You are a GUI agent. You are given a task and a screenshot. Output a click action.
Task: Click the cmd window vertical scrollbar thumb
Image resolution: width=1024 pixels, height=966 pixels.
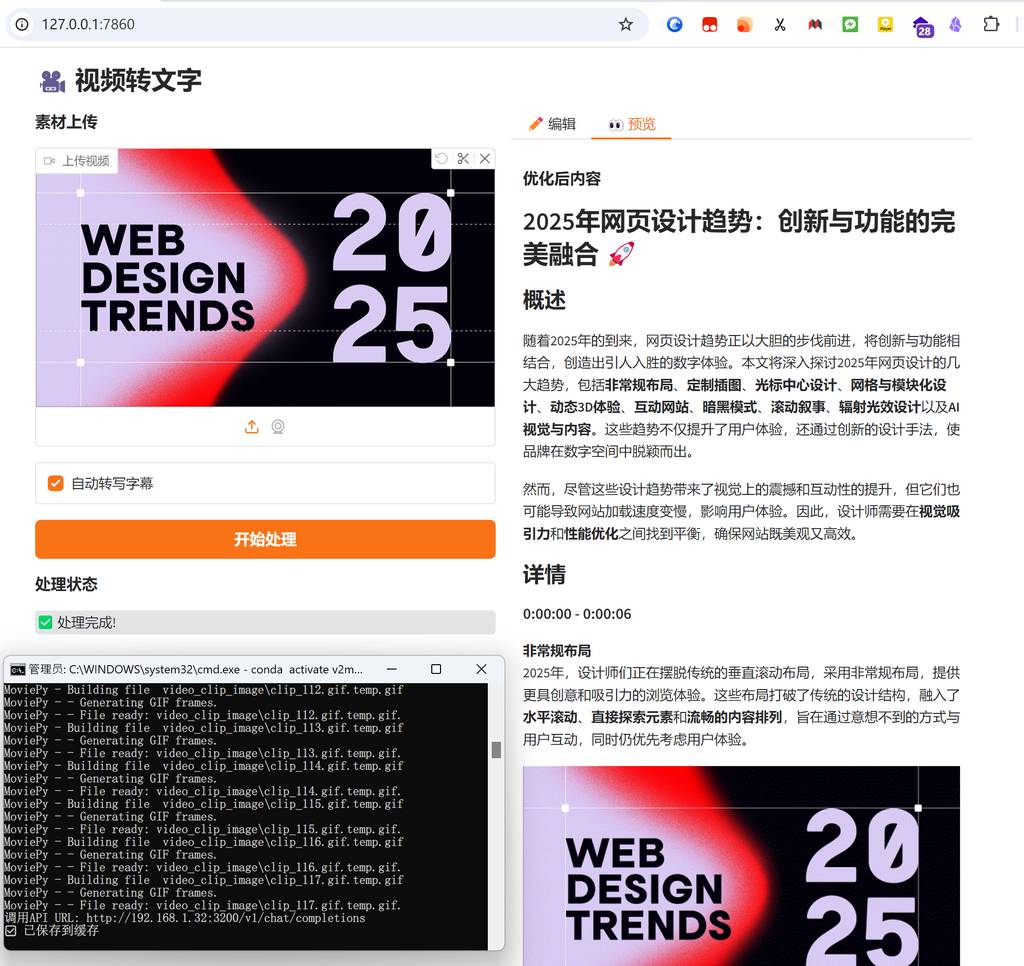tap(496, 750)
